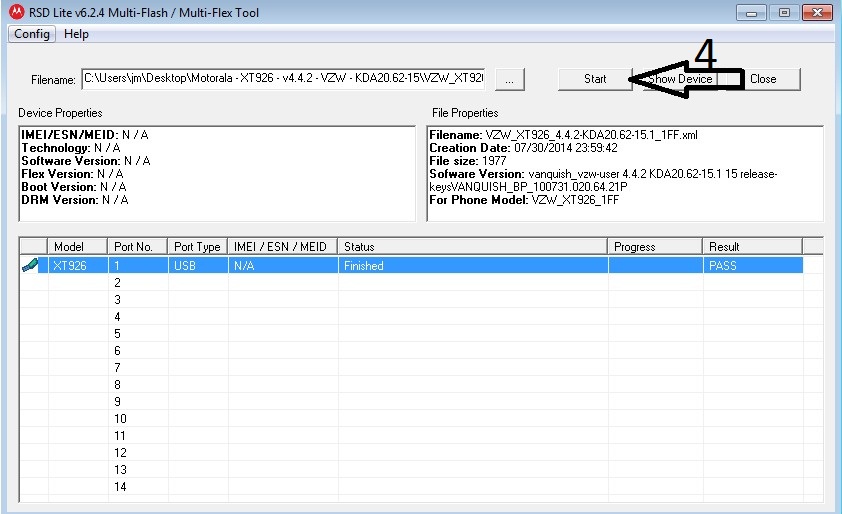Click the N/A cell in XT926 row
The width and height of the screenshot is (842, 514).
click(x=283, y=265)
